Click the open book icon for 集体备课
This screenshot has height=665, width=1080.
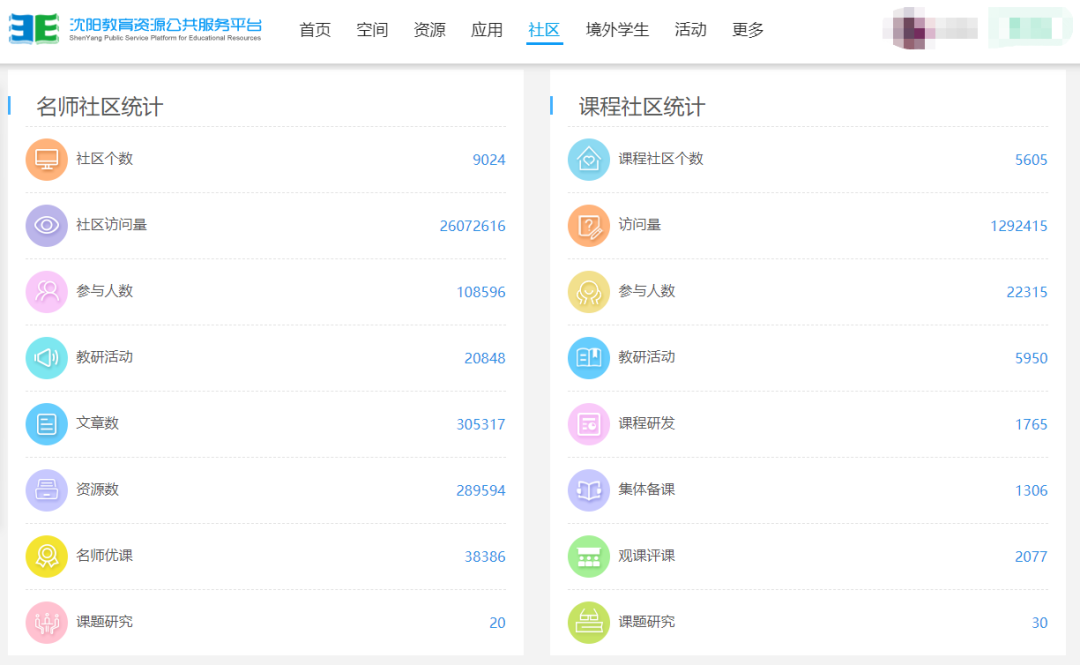point(588,490)
